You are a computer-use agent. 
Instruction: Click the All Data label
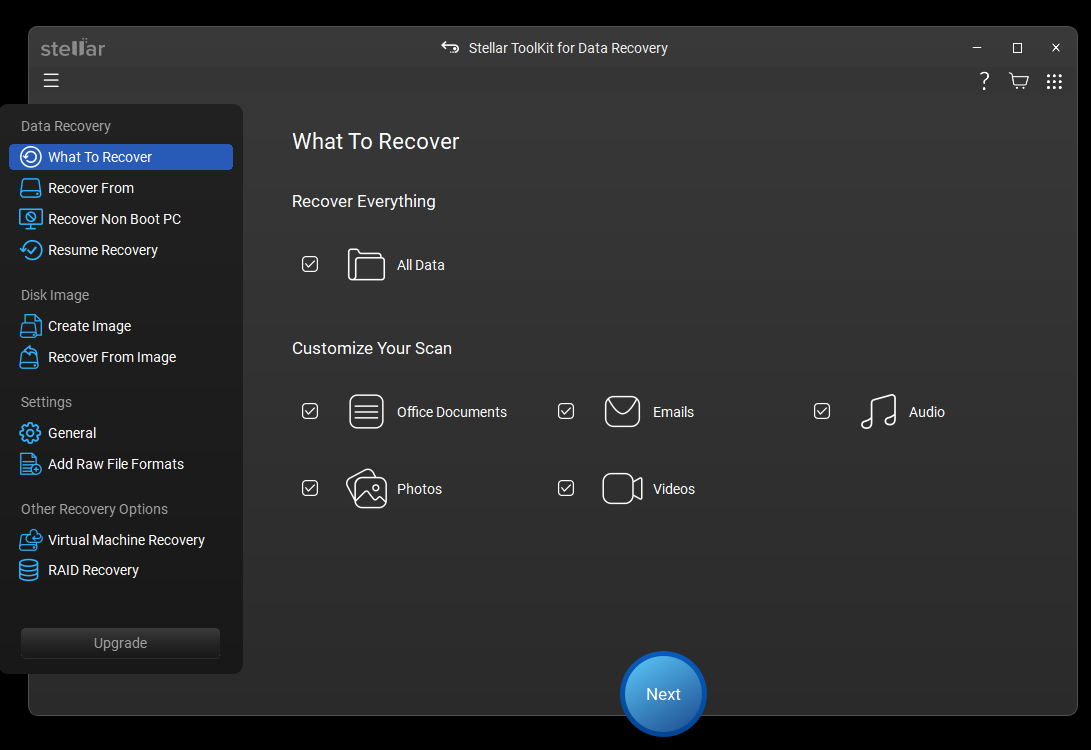pyautogui.click(x=420, y=265)
